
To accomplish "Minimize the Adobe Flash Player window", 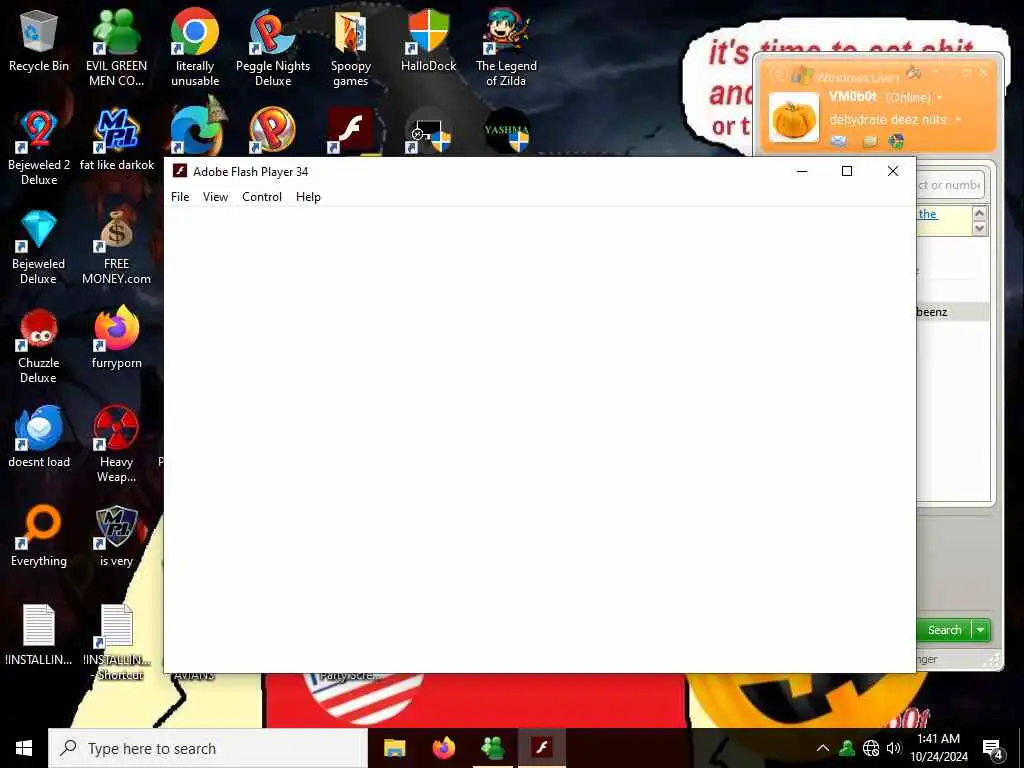I will (x=802, y=171).
